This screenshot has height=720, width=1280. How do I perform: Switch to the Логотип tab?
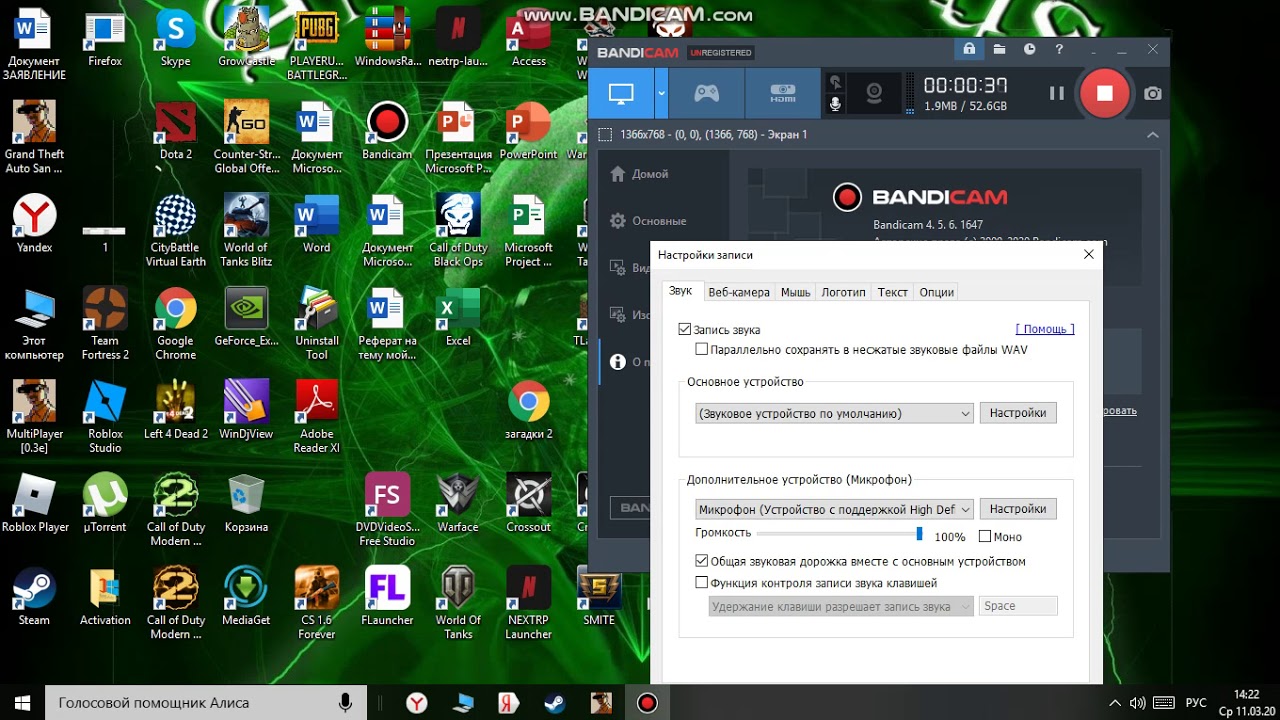[843, 292]
